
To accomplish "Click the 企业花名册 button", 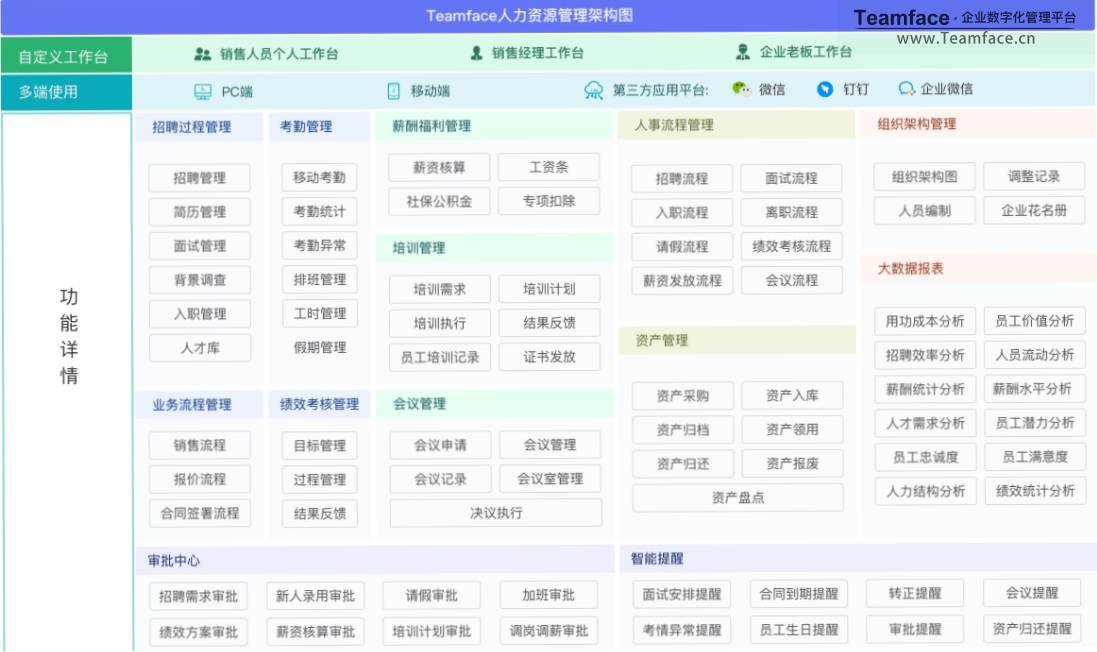I will 1034,211.
